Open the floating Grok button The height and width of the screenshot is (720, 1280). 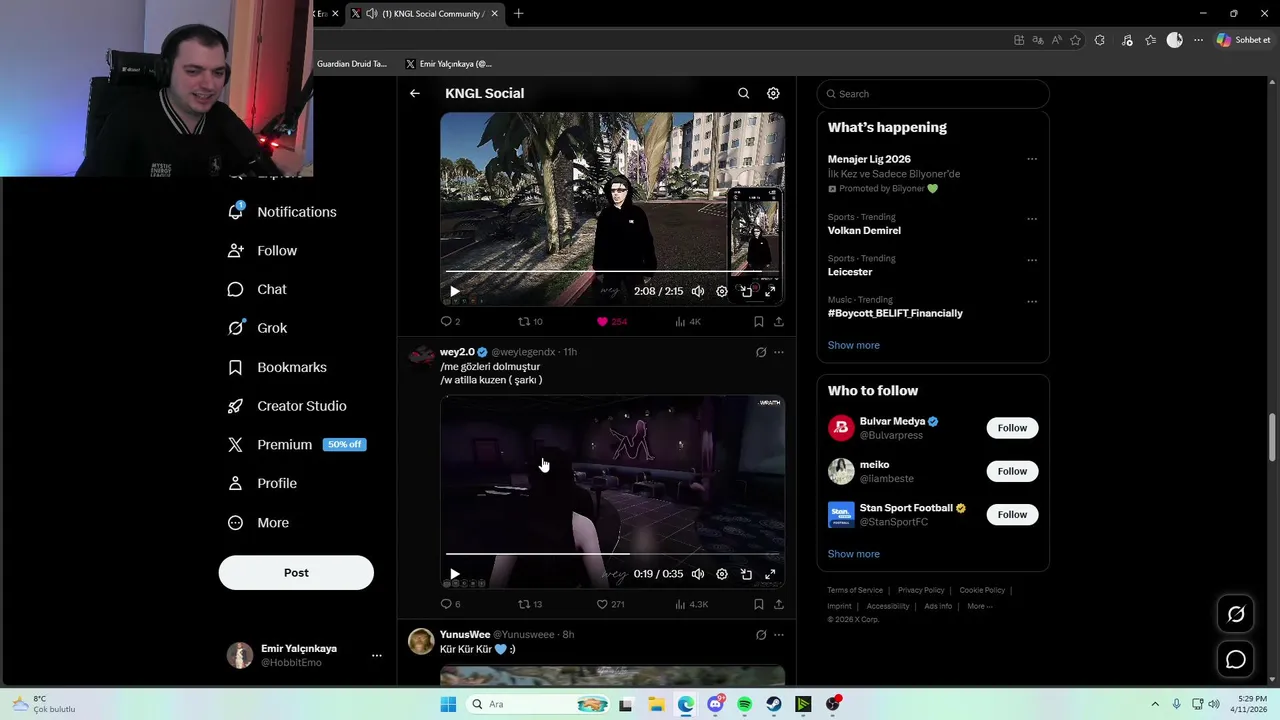point(1236,614)
